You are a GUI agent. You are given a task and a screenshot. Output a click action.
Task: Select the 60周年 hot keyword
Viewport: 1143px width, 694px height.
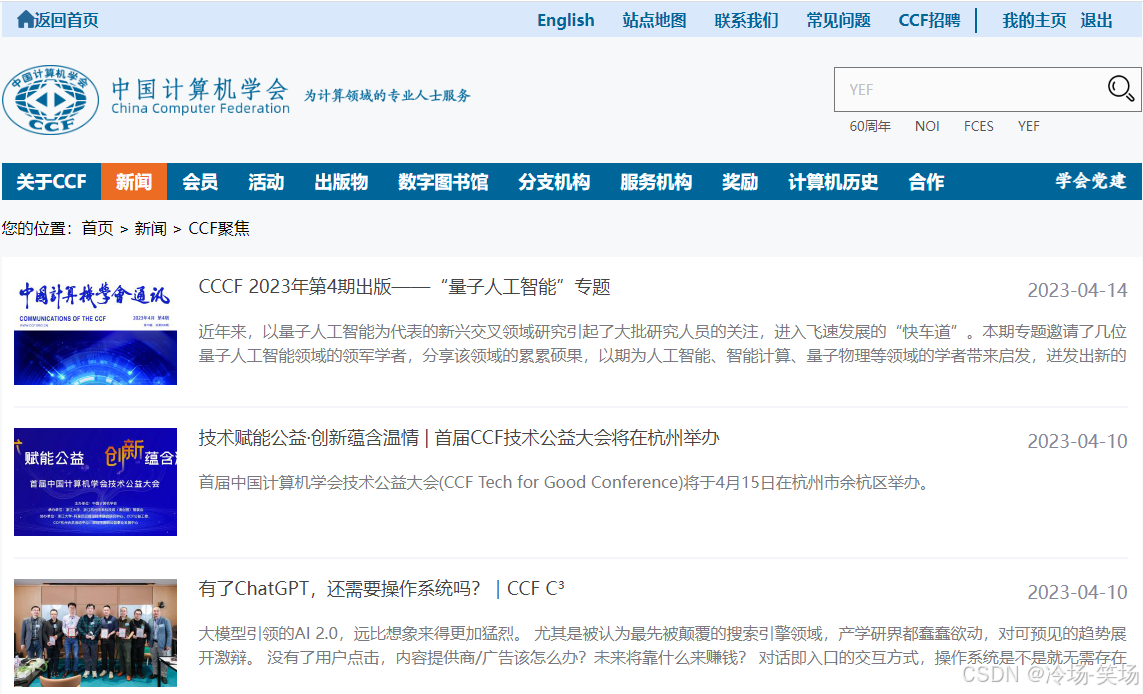click(870, 126)
